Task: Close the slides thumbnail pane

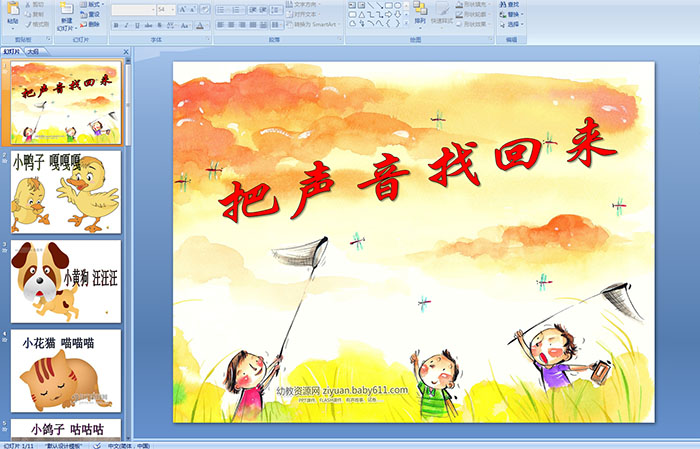Action: (x=126, y=52)
